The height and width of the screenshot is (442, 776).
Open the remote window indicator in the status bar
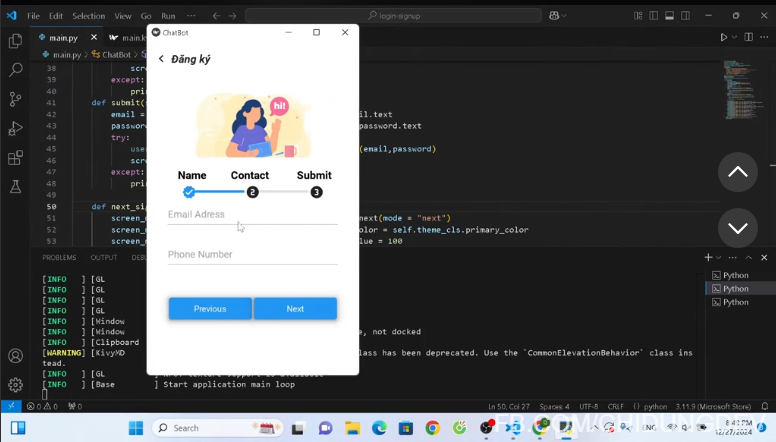[11, 406]
